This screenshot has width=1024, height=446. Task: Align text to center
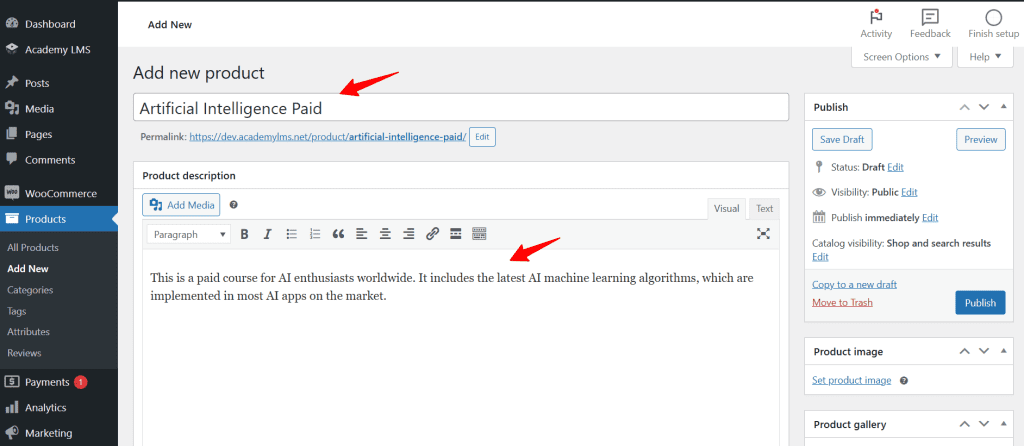pyautogui.click(x=385, y=234)
